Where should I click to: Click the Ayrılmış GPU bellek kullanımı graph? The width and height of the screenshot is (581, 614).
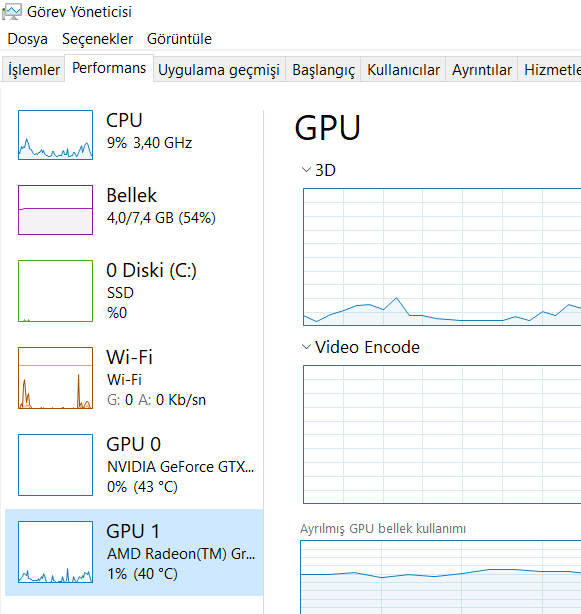click(x=440, y=577)
